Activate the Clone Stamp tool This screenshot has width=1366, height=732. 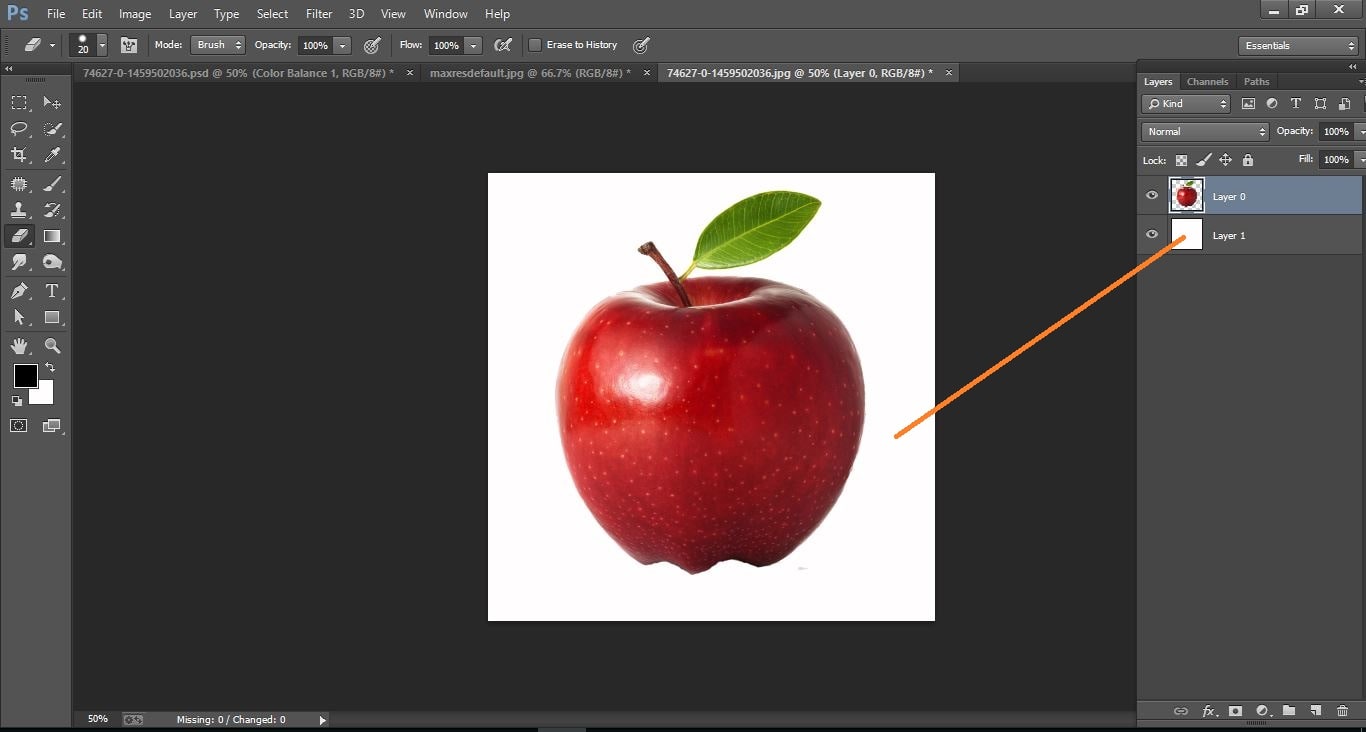click(18, 210)
